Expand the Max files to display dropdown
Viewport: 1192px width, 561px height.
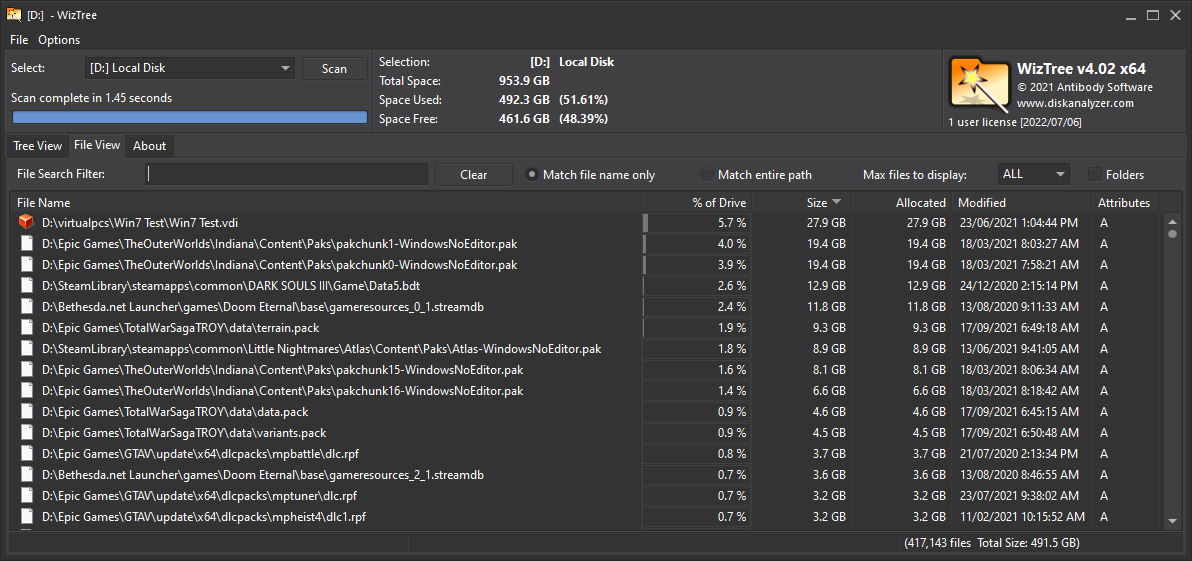tap(1033, 174)
